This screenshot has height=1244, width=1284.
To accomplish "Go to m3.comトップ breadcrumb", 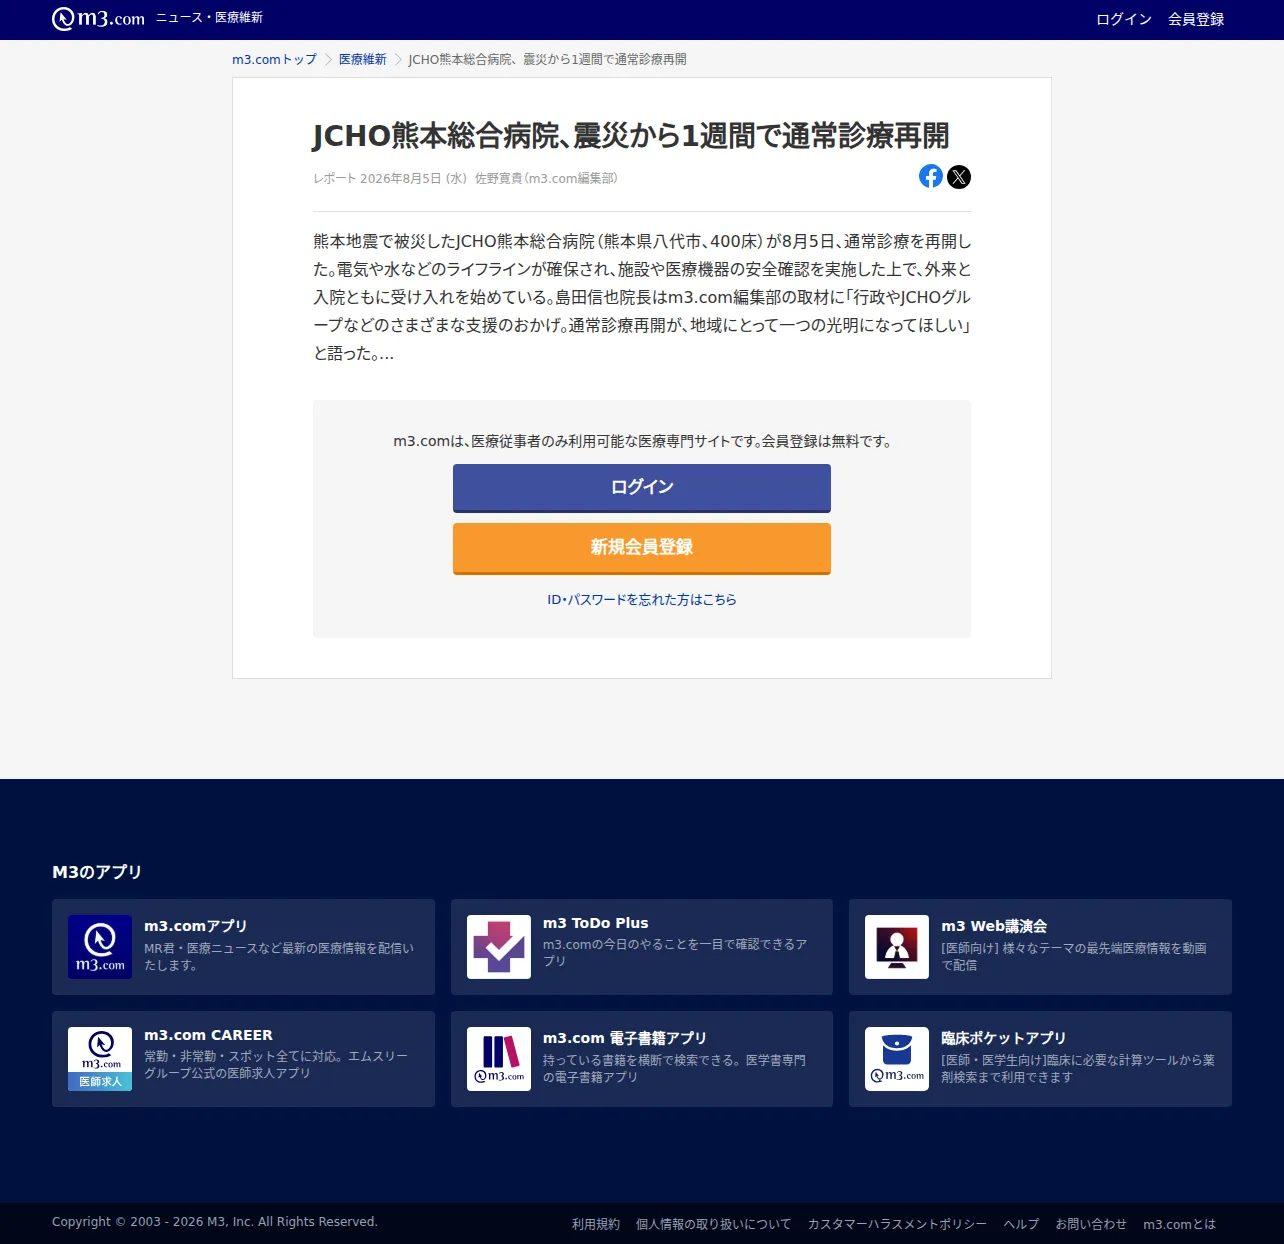I will (274, 60).
